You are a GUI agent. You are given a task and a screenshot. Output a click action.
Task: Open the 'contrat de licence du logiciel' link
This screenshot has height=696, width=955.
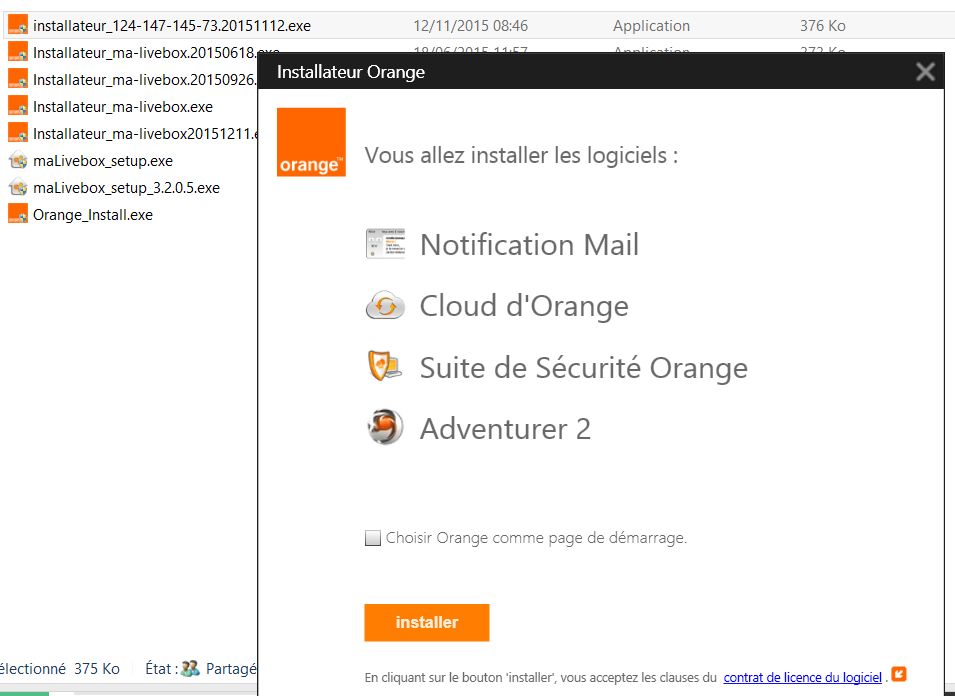pos(802,677)
